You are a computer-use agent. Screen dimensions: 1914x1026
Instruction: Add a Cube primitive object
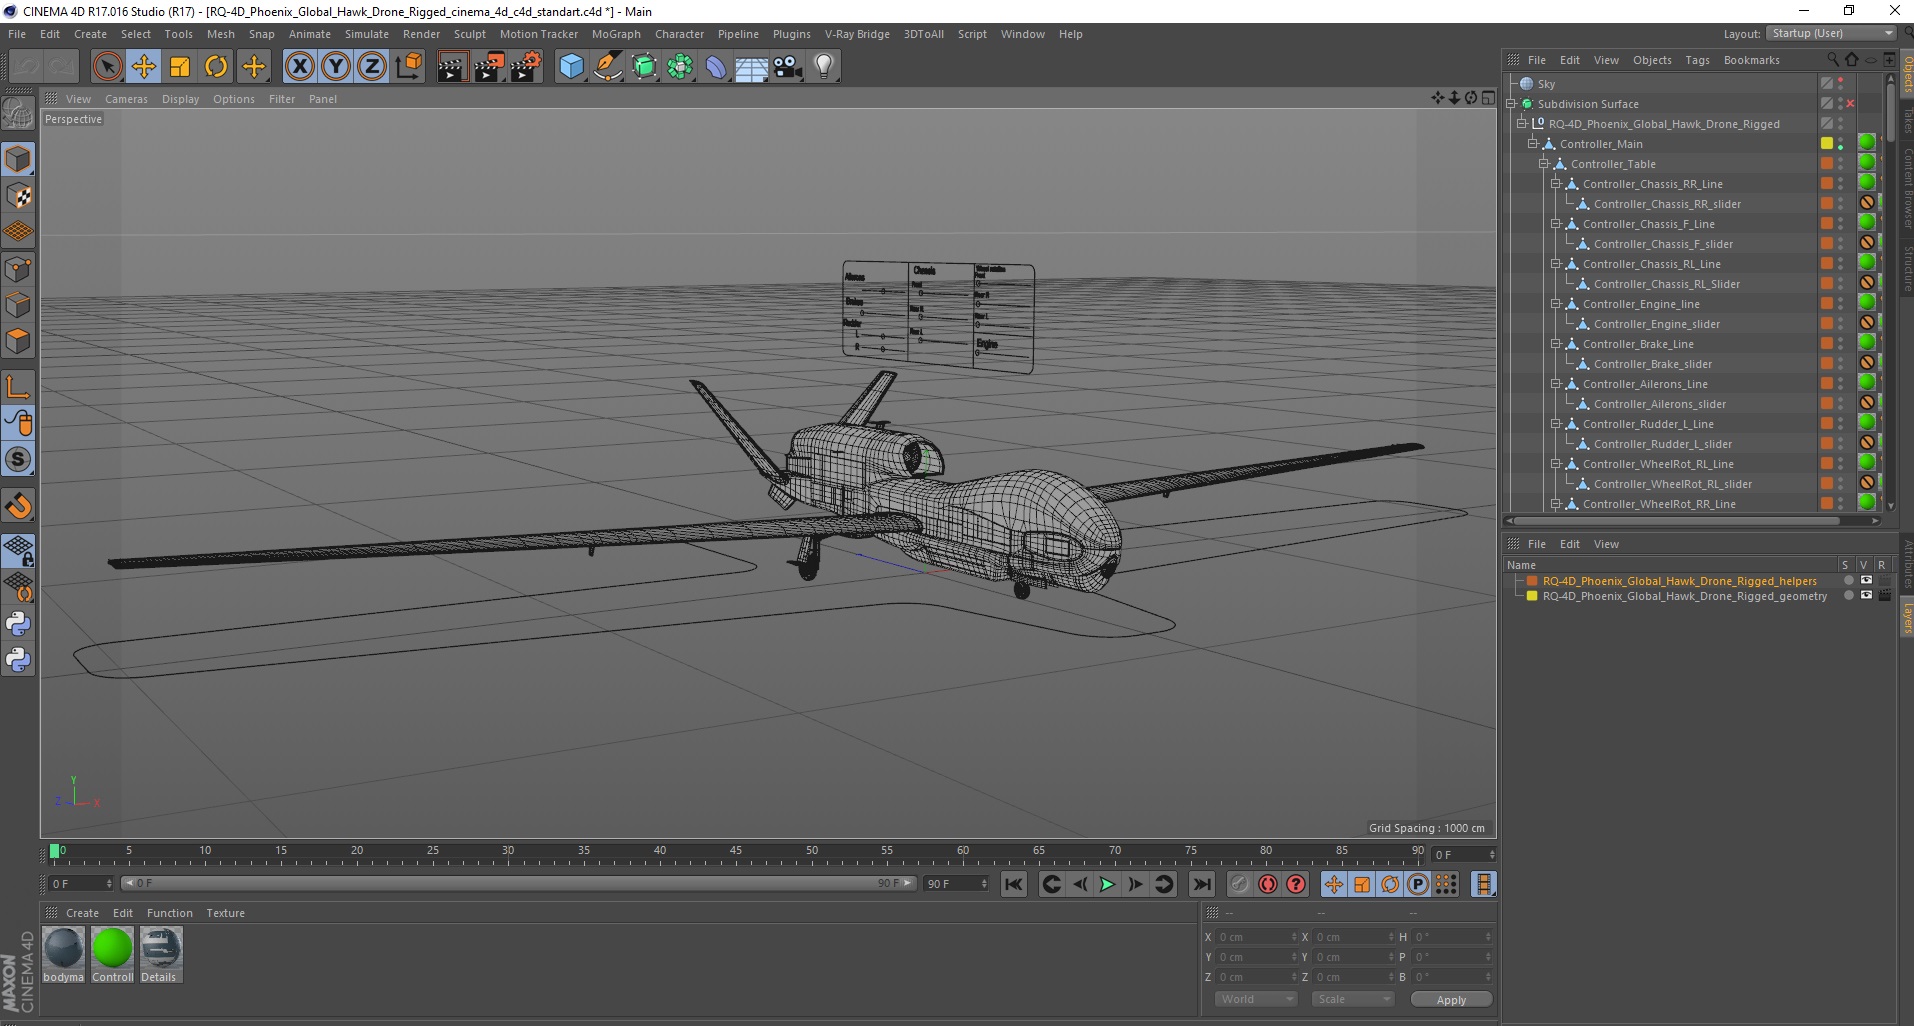point(571,67)
